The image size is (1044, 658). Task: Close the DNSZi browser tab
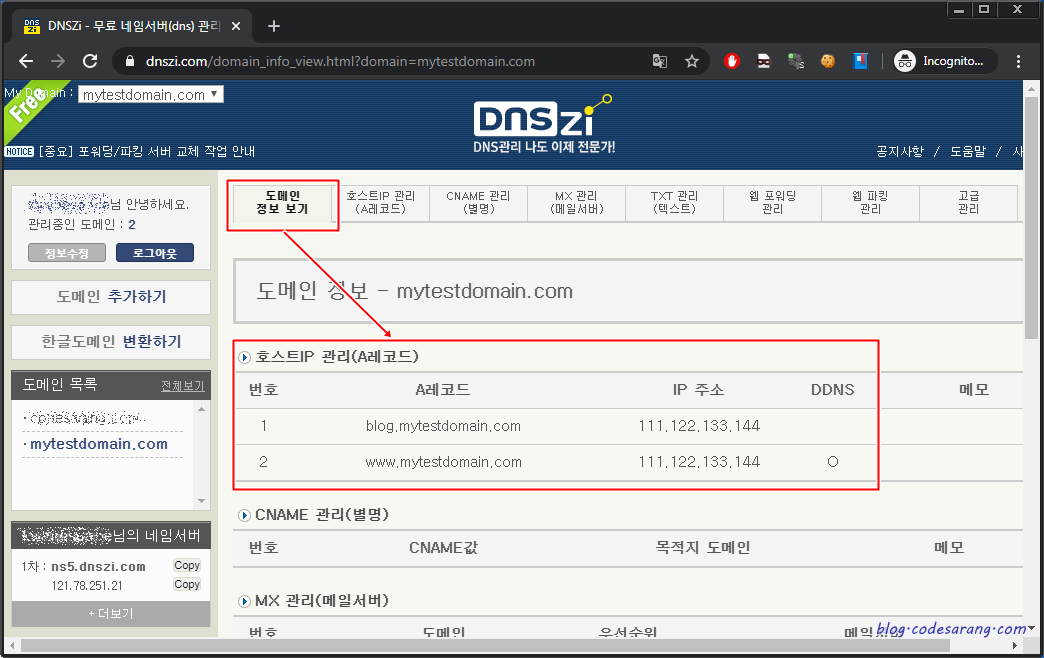point(236,26)
